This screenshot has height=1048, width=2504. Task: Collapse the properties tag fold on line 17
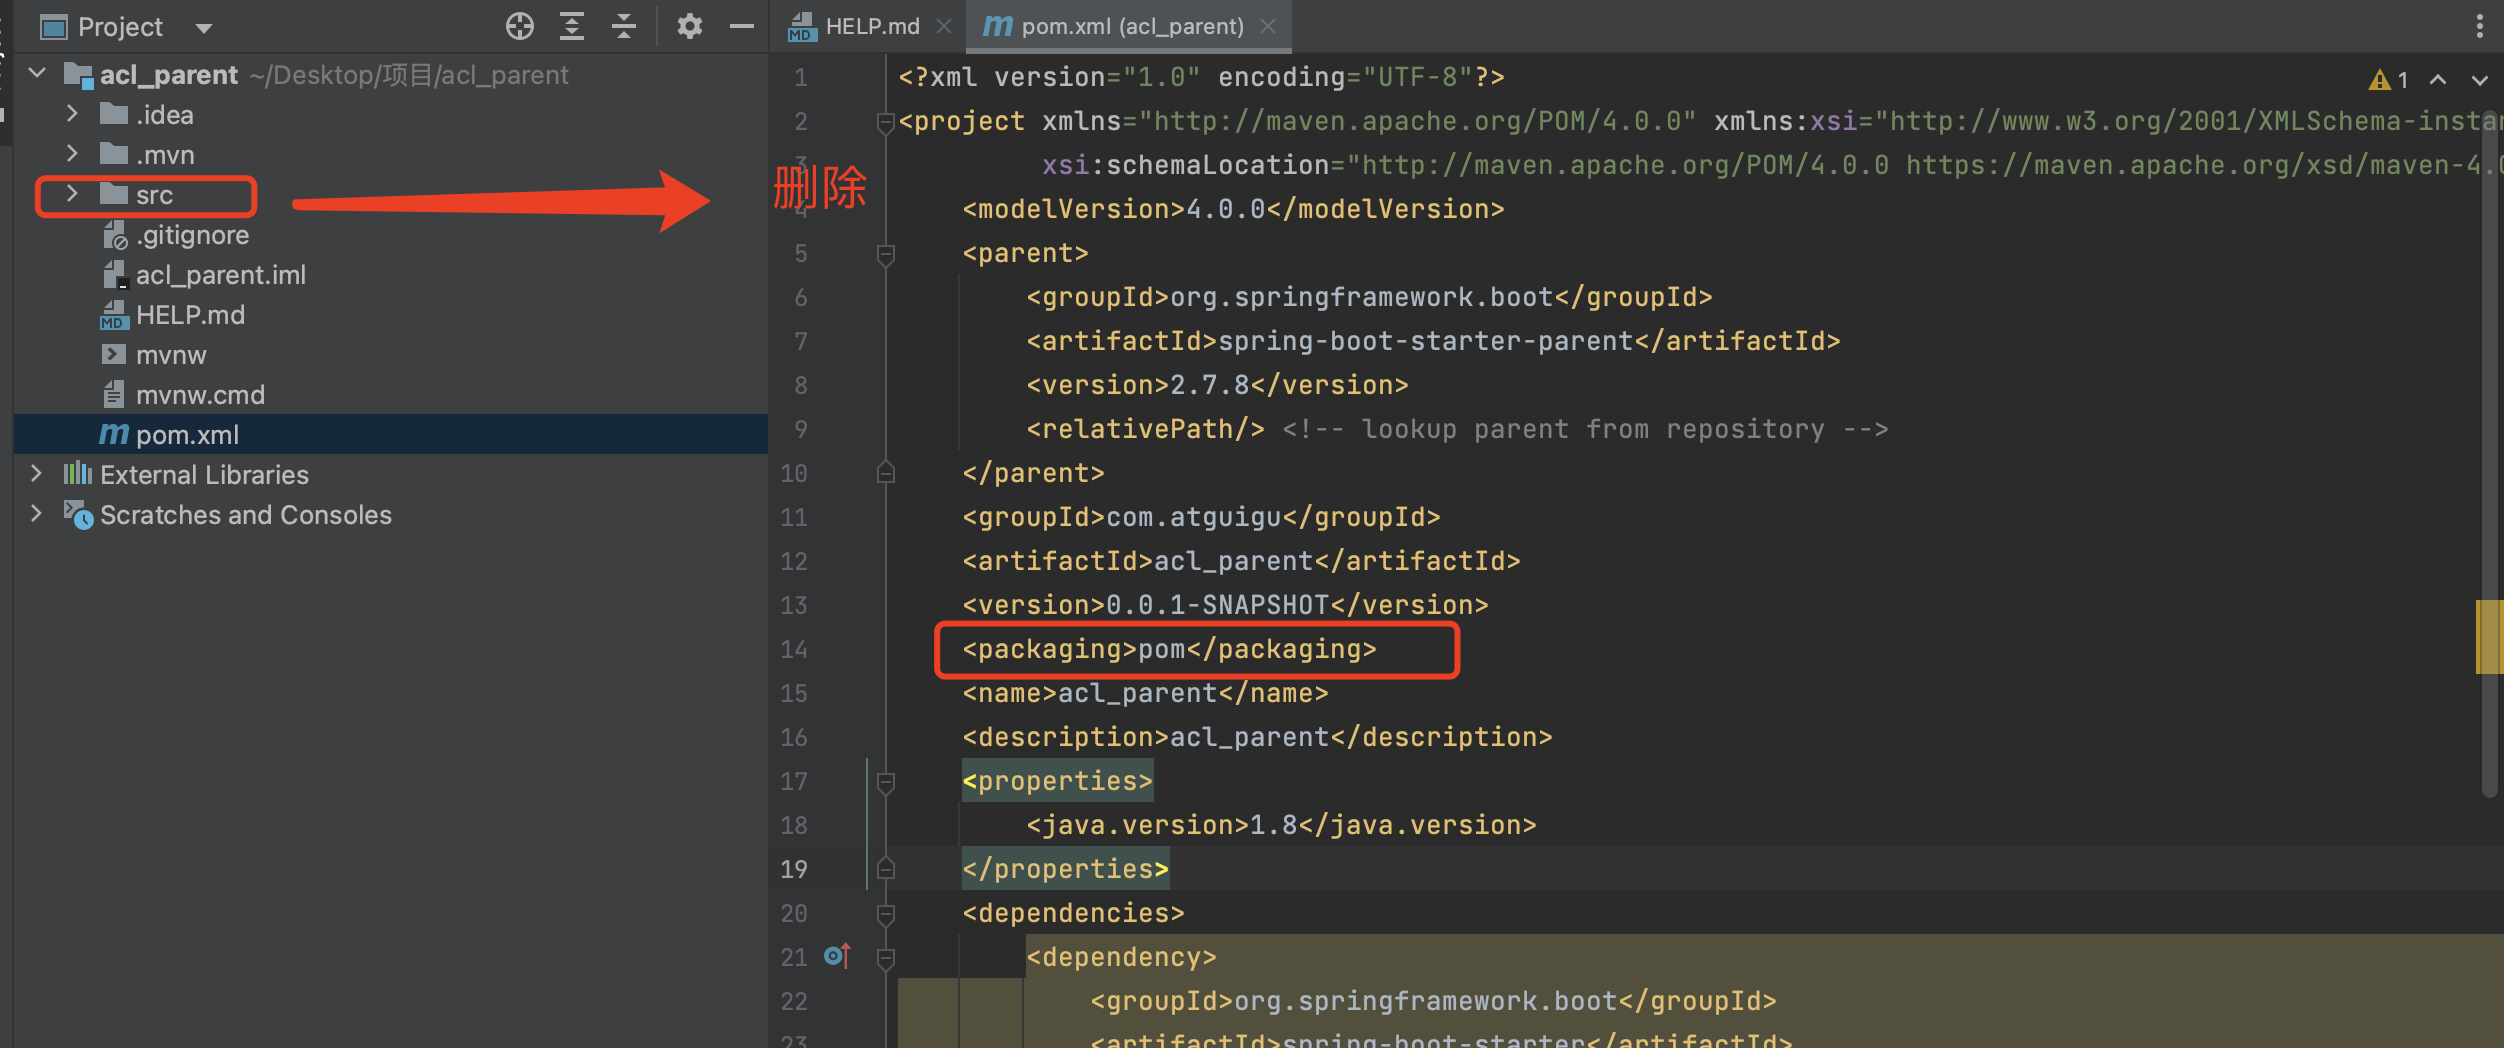point(885,781)
